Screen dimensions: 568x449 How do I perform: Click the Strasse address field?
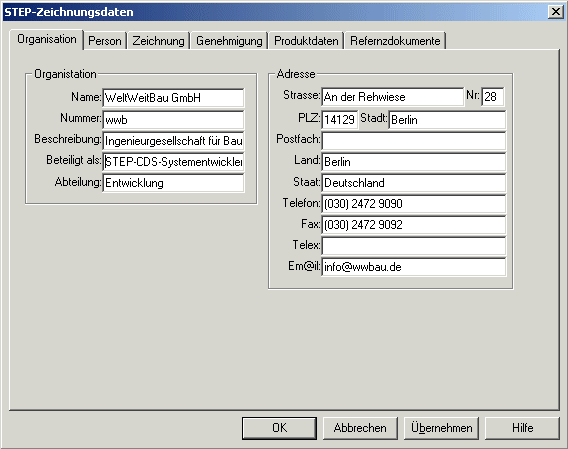pos(393,97)
